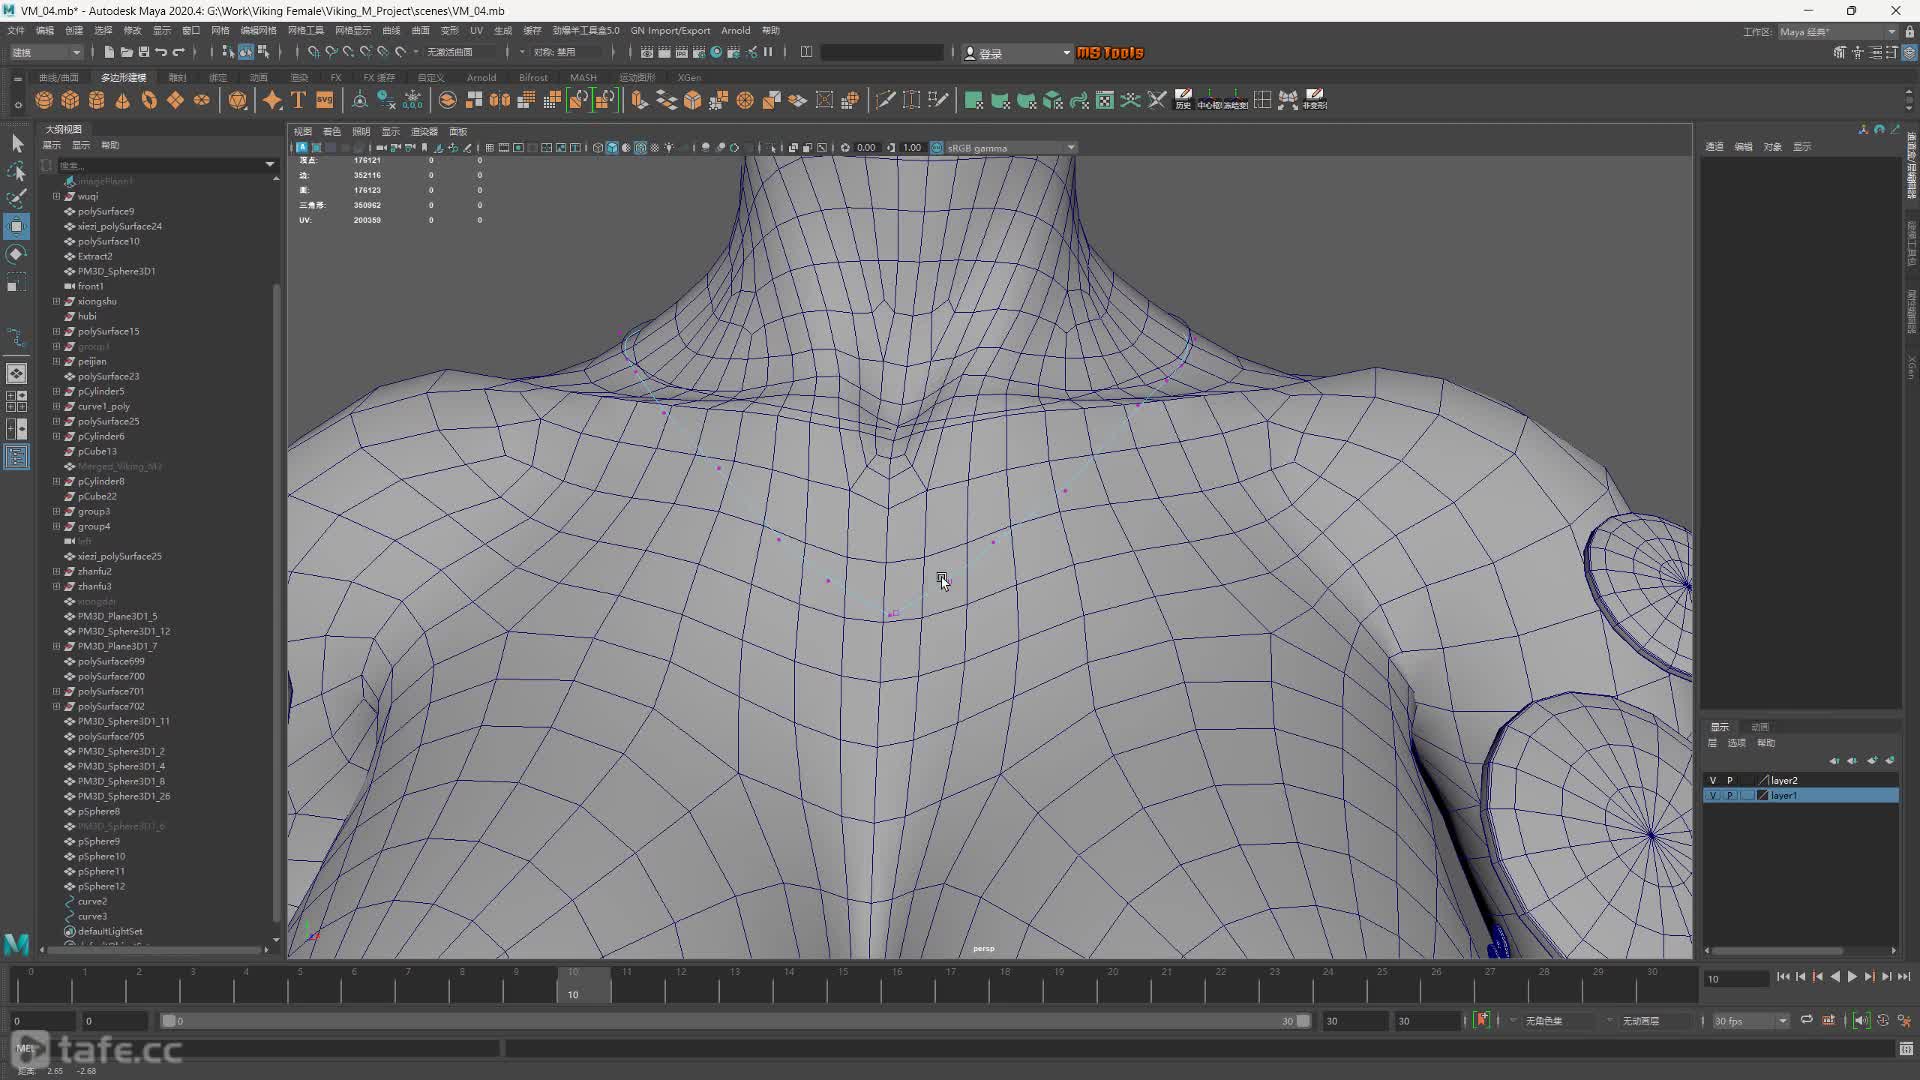Expand the wuqi node in outliner
1920x1080 pixels.
[56, 196]
